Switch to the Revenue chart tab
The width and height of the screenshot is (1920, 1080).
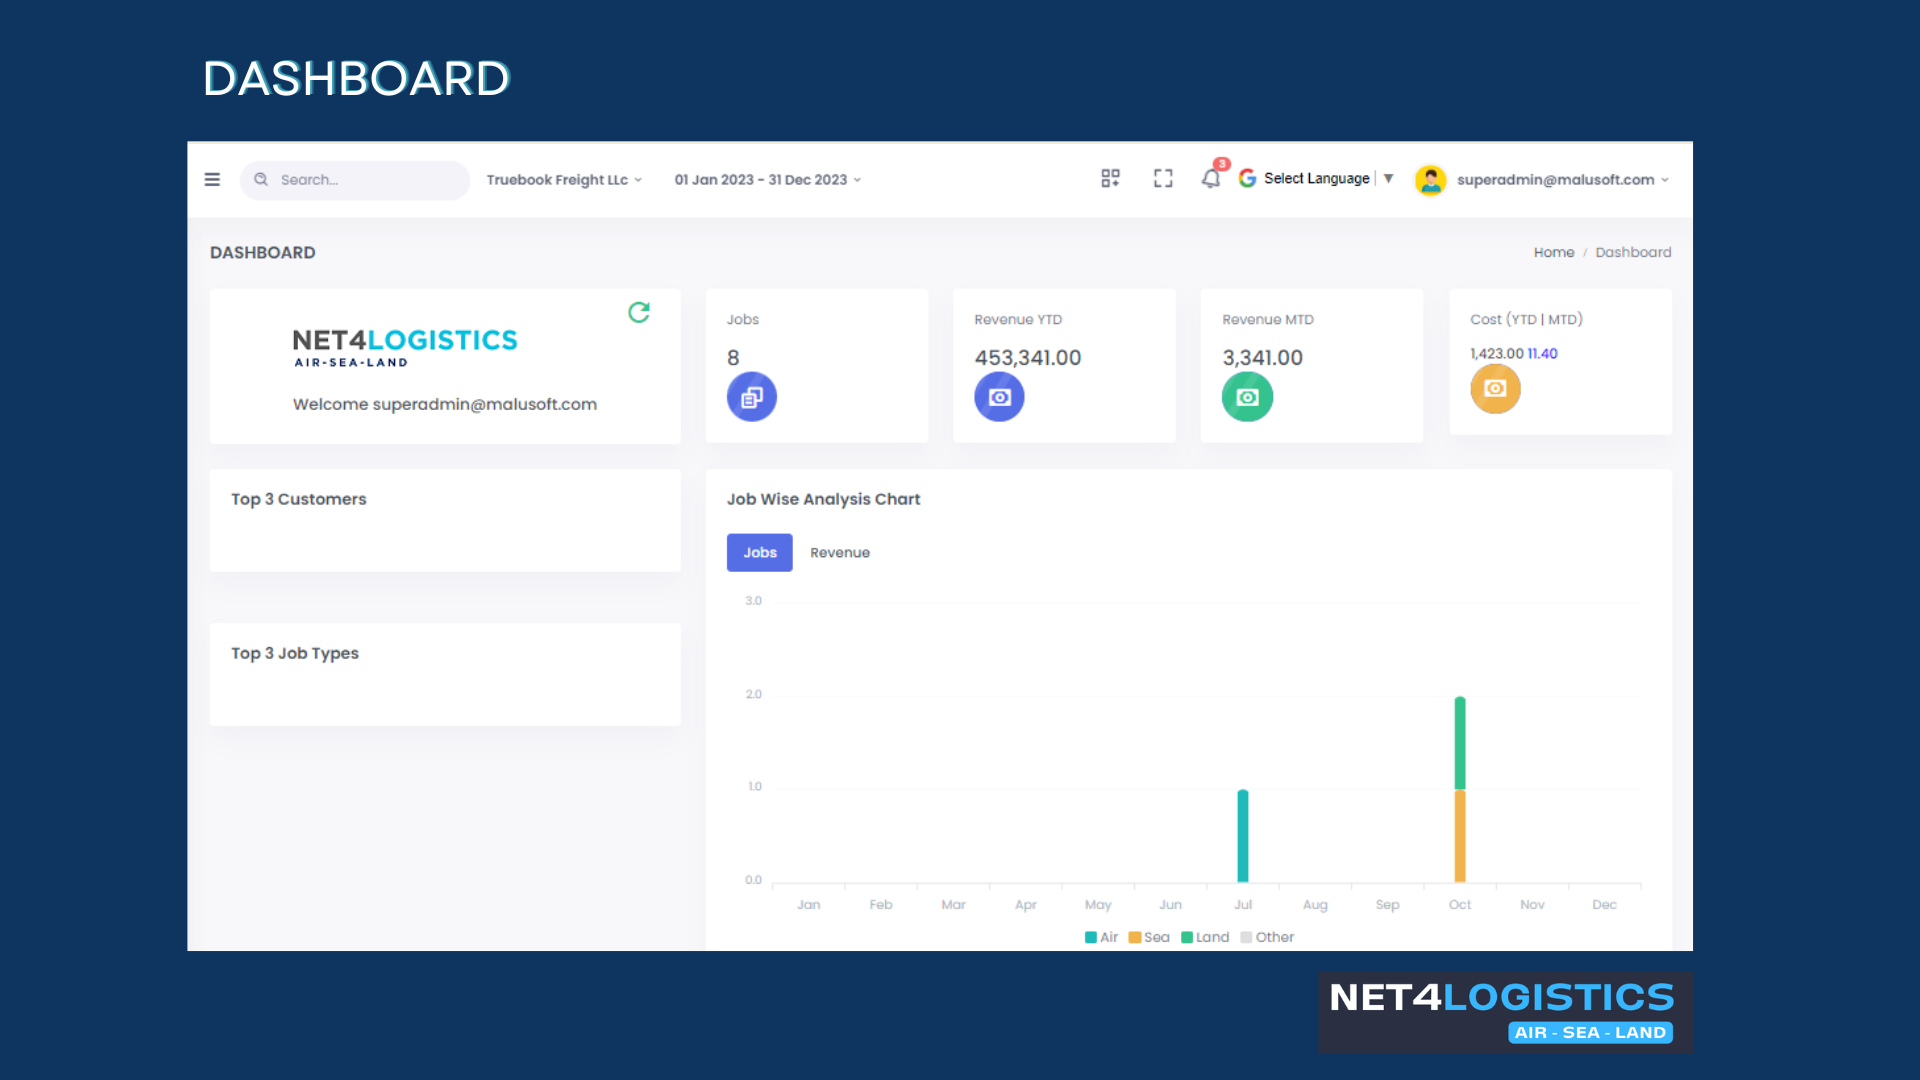(839, 553)
